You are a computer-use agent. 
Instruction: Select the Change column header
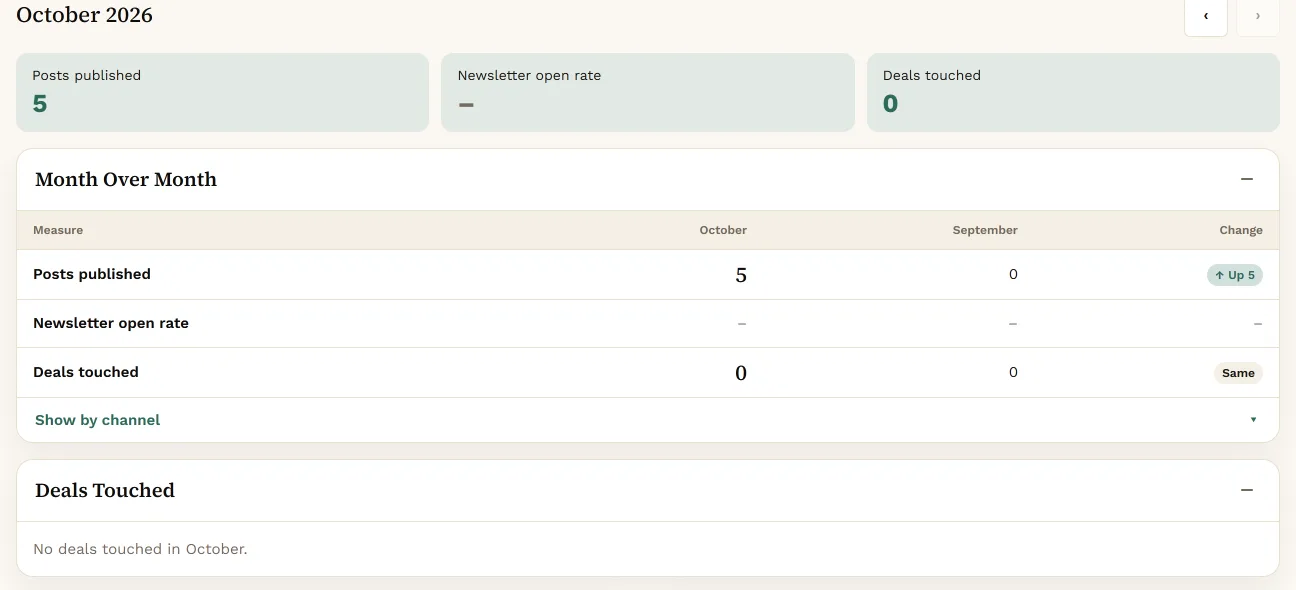(x=1241, y=230)
